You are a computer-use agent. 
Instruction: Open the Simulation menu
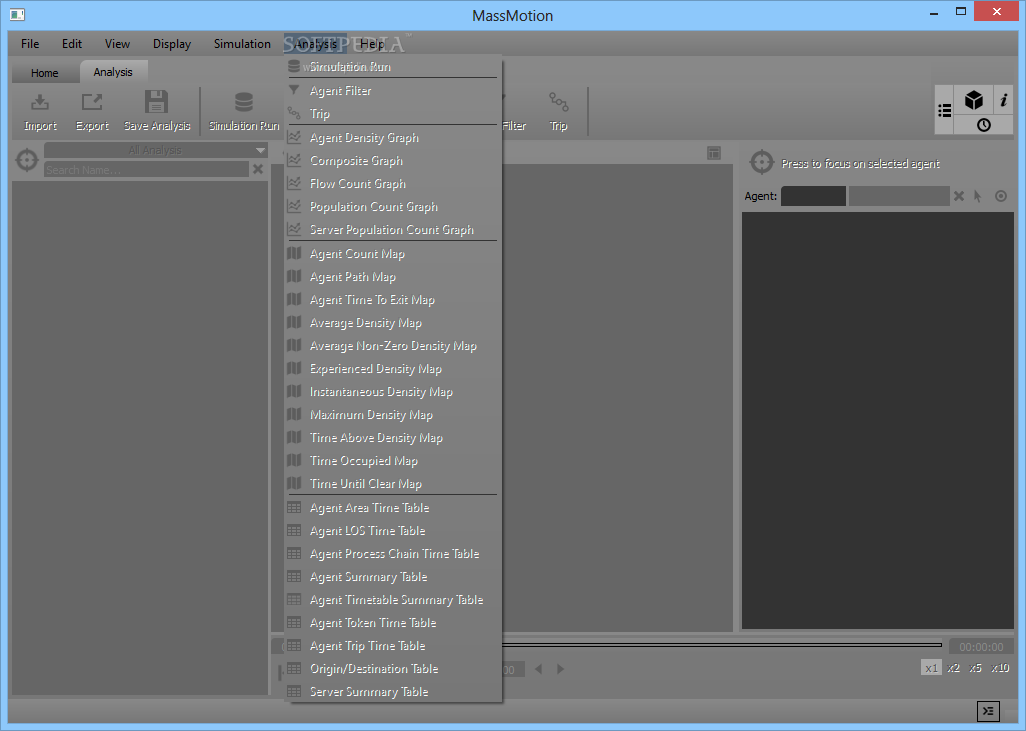click(242, 44)
